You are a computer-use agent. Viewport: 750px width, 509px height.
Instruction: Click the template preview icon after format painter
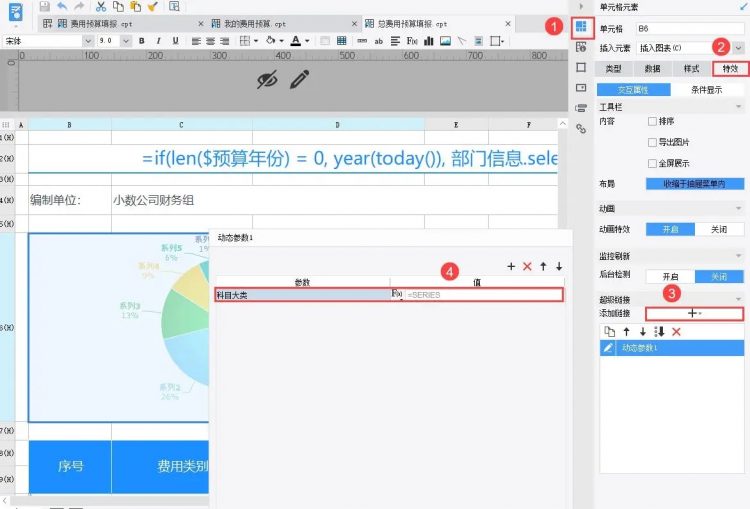click(175, 6)
